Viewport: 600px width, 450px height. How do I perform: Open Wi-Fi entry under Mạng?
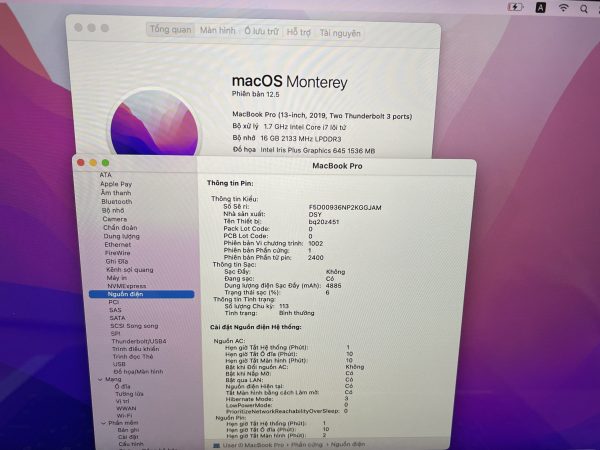(124, 414)
